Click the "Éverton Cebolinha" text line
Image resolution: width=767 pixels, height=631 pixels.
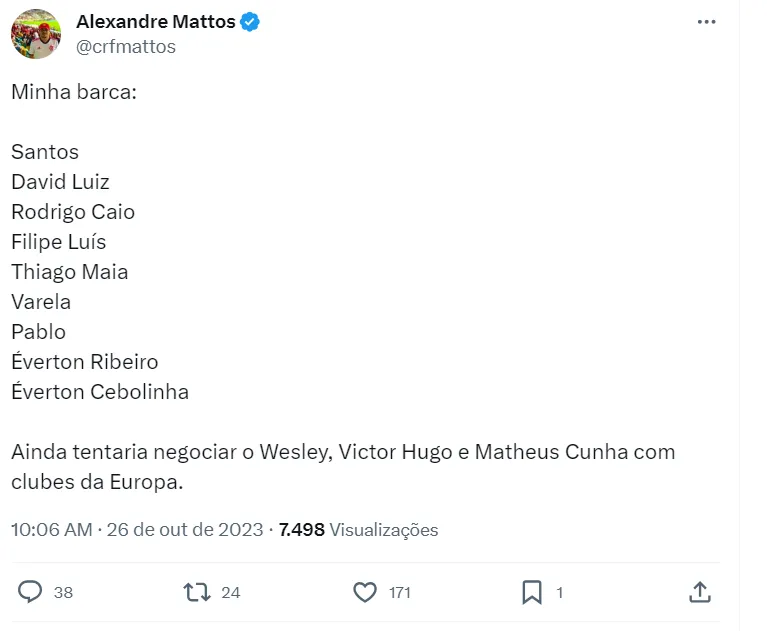(x=100, y=392)
